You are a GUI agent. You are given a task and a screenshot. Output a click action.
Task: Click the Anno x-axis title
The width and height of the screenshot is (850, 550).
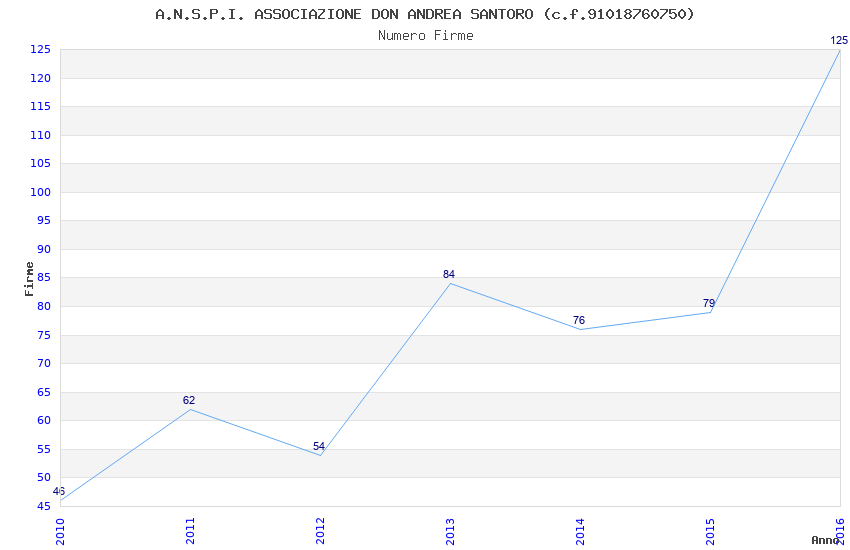pos(825,540)
